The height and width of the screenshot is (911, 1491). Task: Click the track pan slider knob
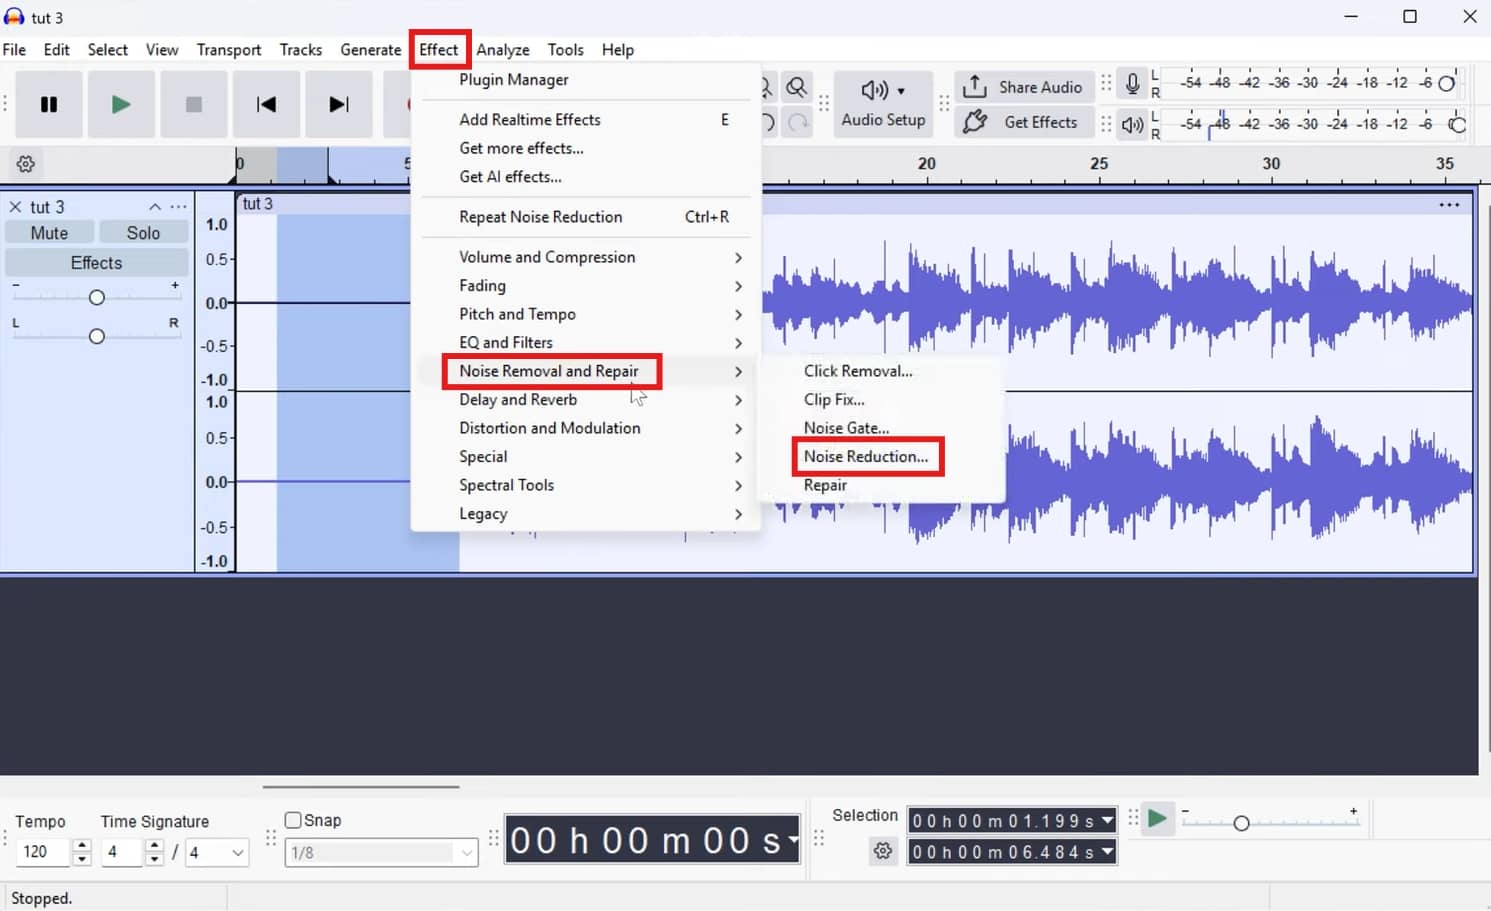pyautogui.click(x=97, y=336)
